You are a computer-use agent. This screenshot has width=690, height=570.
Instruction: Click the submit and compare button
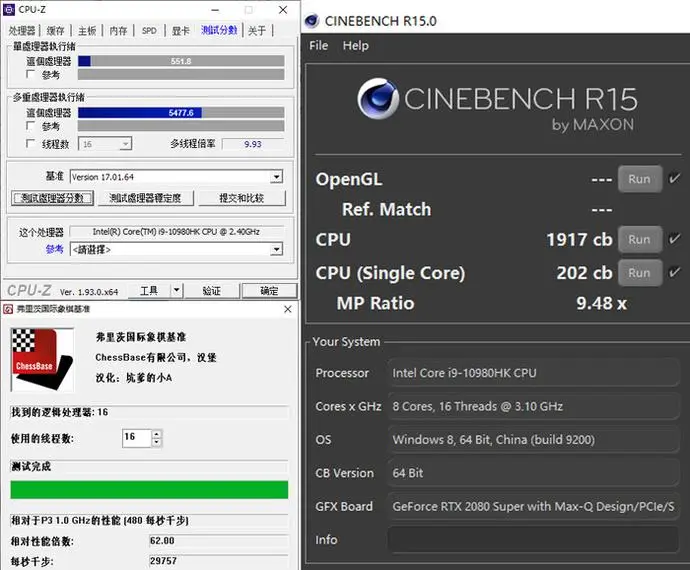point(242,198)
